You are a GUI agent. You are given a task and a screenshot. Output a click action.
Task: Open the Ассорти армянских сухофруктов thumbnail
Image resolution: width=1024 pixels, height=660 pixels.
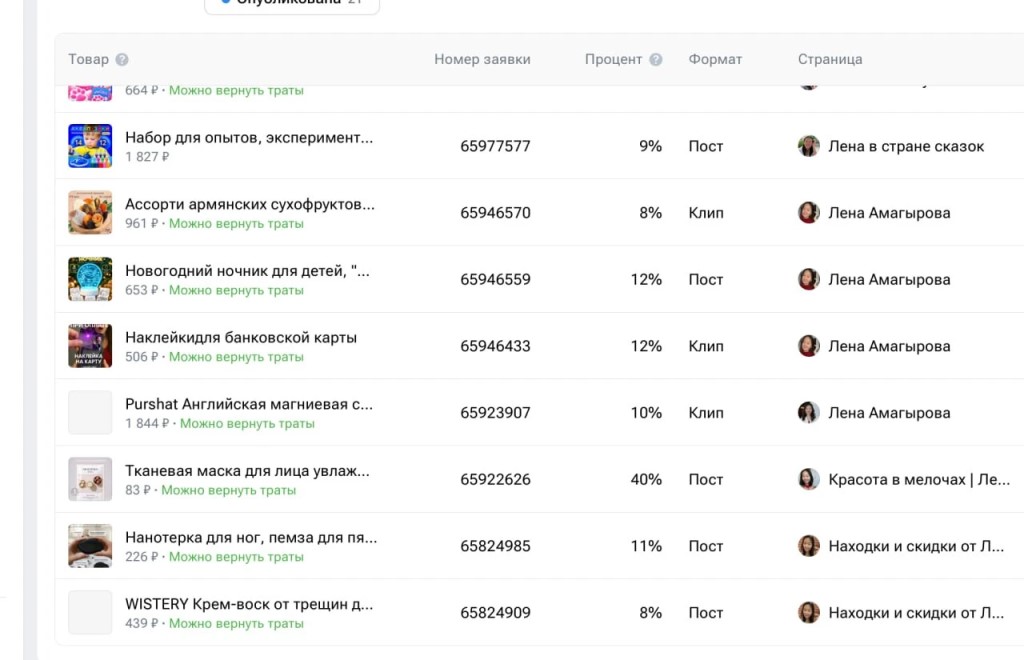pos(90,213)
